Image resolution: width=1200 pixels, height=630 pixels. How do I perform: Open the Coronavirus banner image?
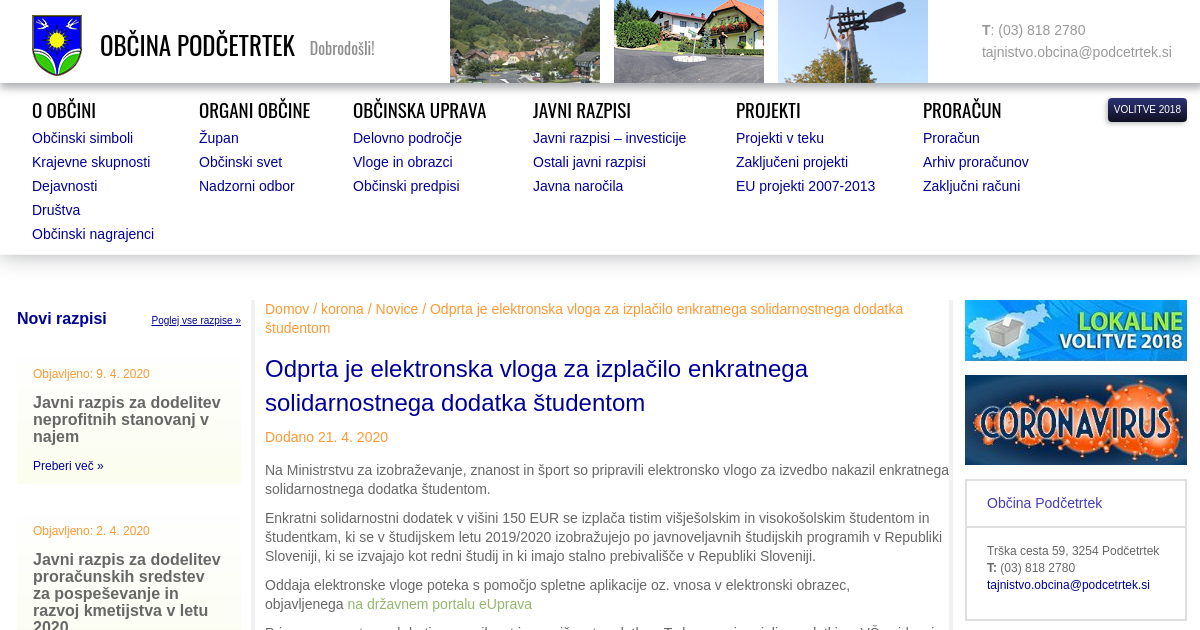[1075, 420]
